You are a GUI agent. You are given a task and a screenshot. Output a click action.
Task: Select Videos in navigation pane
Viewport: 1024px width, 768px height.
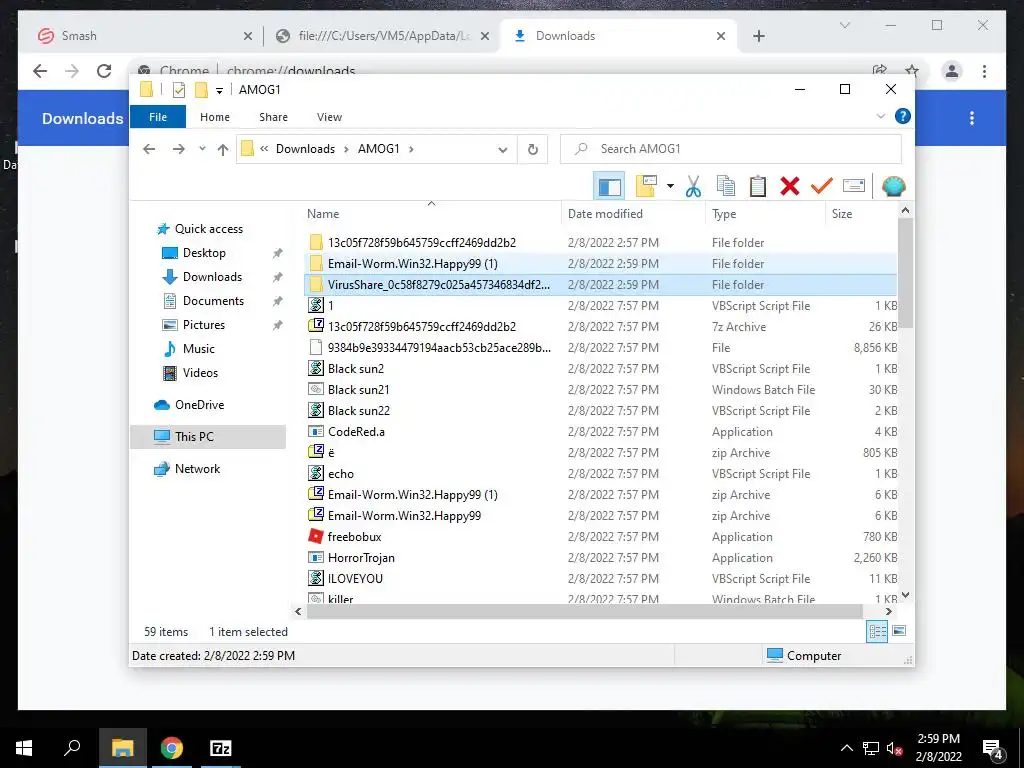coord(200,373)
